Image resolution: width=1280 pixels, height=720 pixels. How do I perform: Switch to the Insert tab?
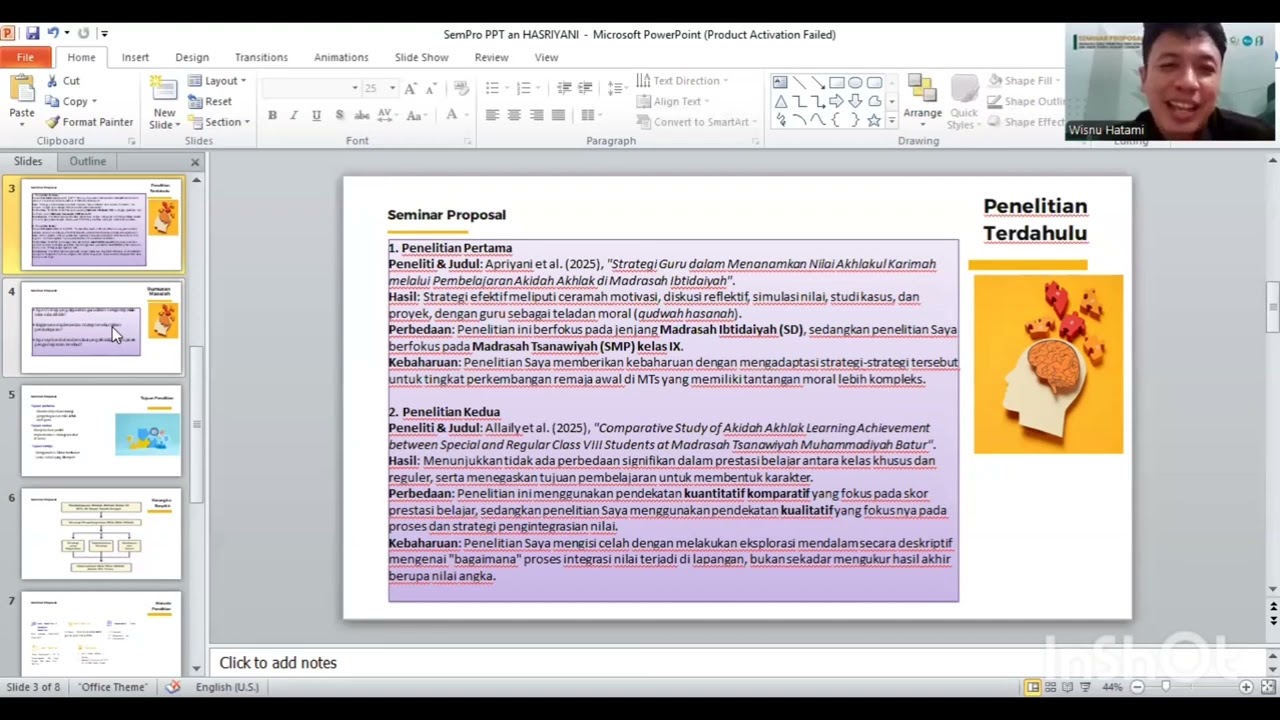point(135,57)
